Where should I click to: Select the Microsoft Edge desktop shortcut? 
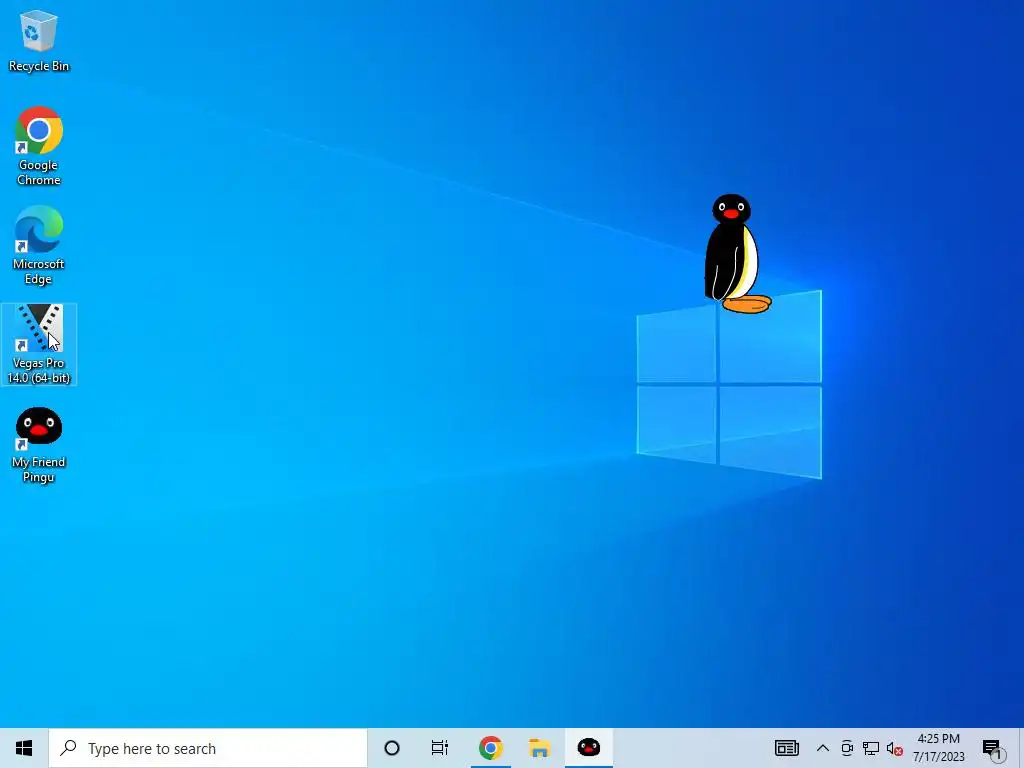[39, 245]
